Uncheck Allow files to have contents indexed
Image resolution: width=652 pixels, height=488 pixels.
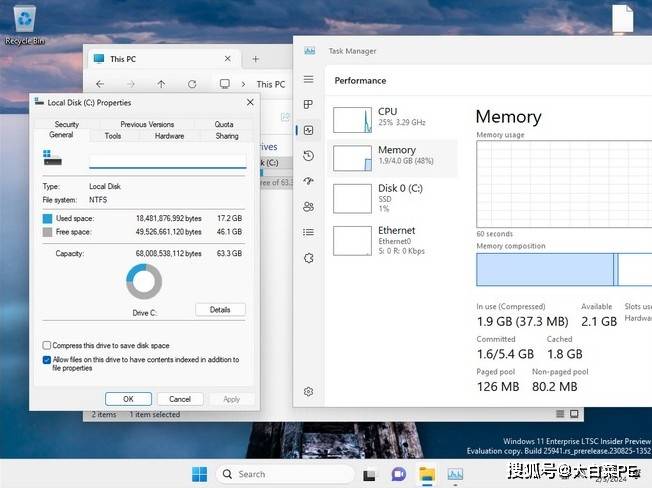tap(47, 360)
